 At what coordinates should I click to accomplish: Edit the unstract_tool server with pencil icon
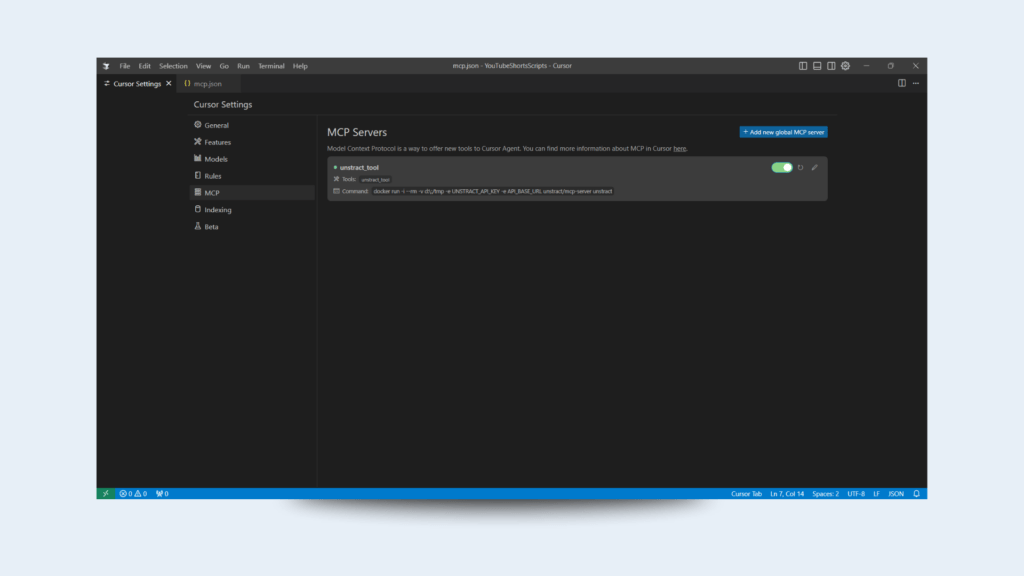click(x=815, y=167)
